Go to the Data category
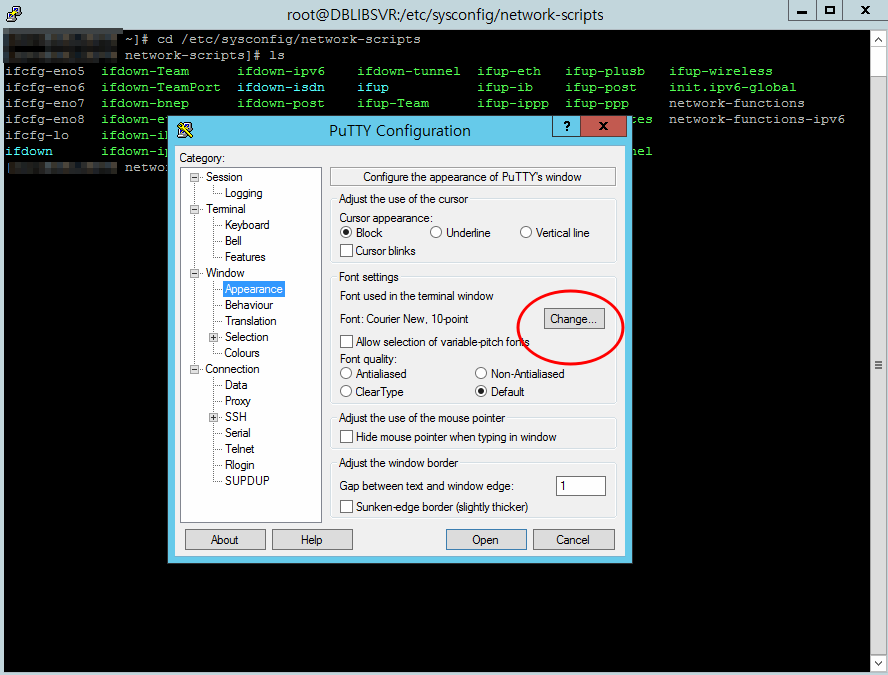 [x=236, y=385]
